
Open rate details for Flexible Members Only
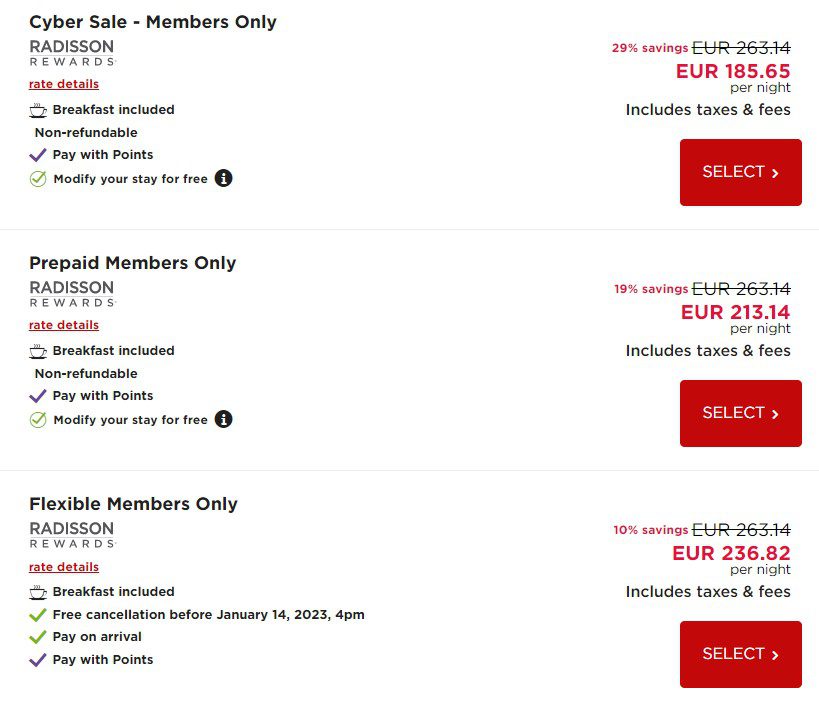(64, 567)
